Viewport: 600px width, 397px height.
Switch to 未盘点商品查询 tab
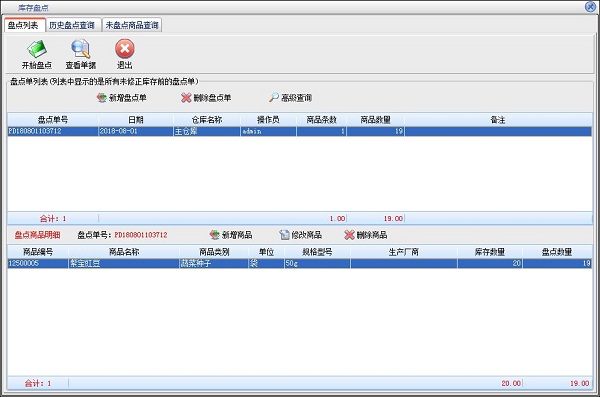(132, 25)
